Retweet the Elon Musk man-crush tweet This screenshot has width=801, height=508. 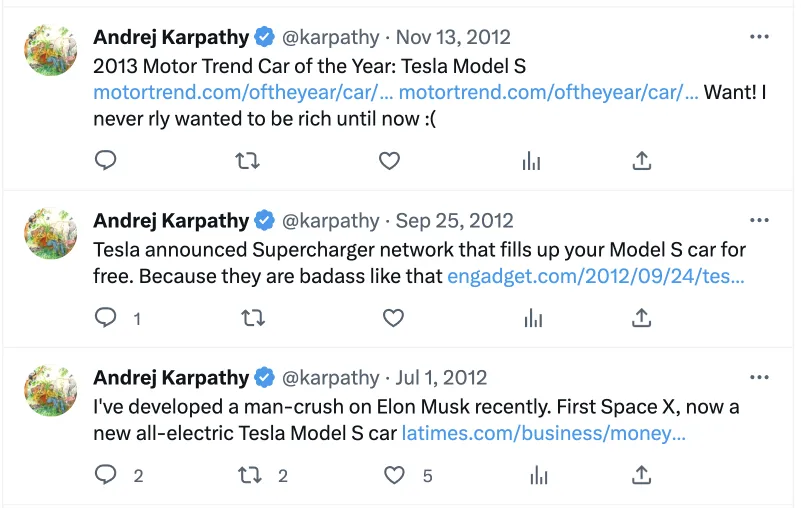tap(251, 475)
